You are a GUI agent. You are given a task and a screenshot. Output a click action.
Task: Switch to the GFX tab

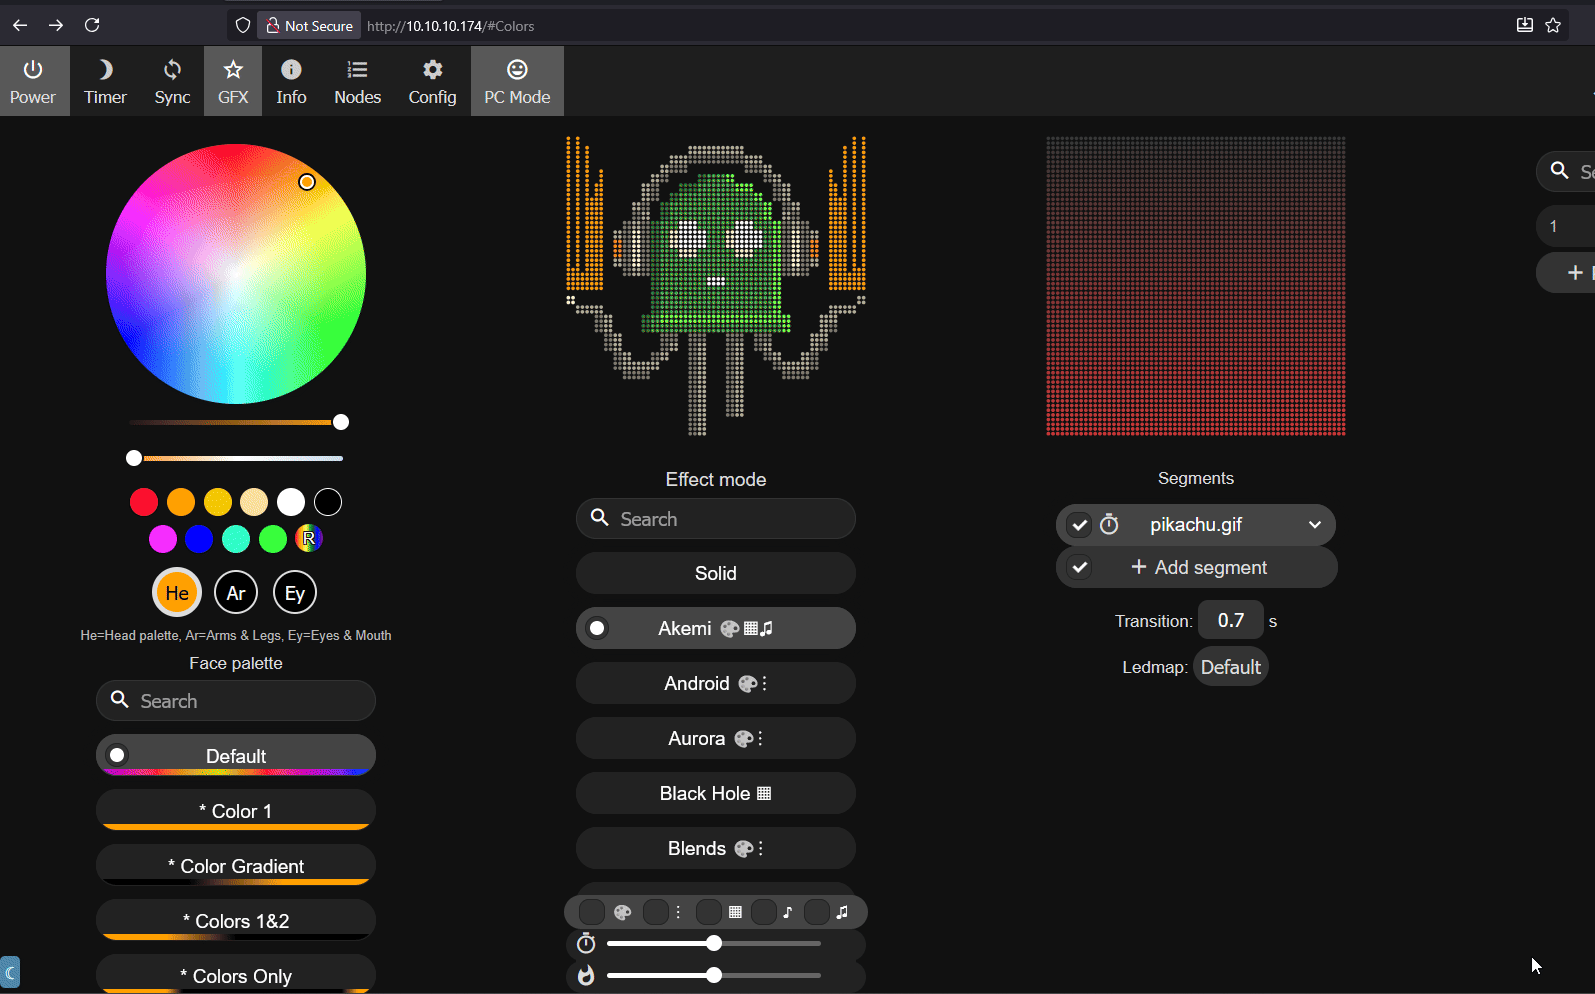233,81
